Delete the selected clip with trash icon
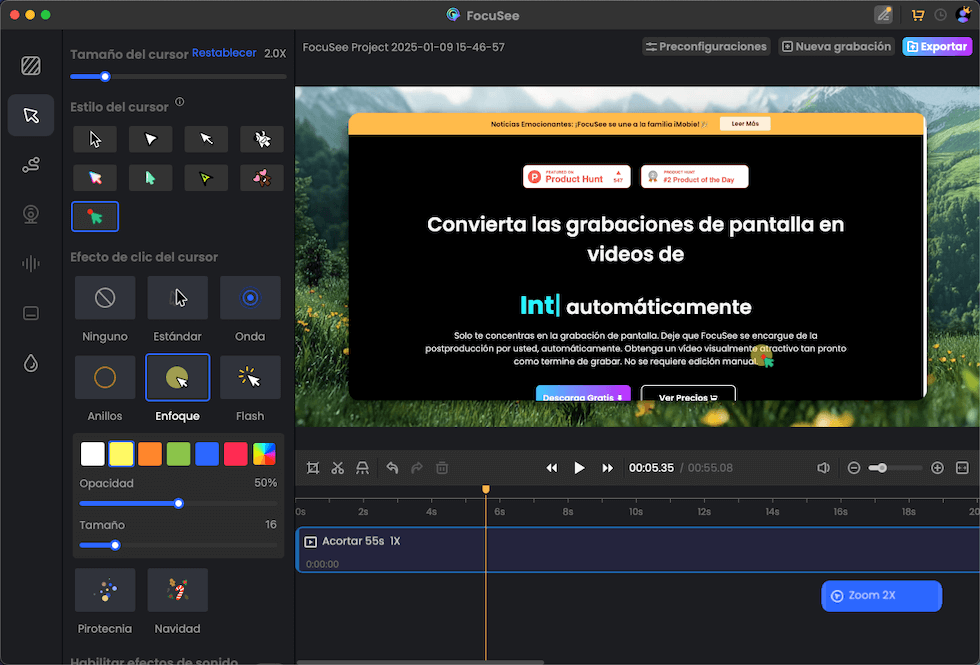Image resolution: width=980 pixels, height=665 pixels. pos(442,468)
